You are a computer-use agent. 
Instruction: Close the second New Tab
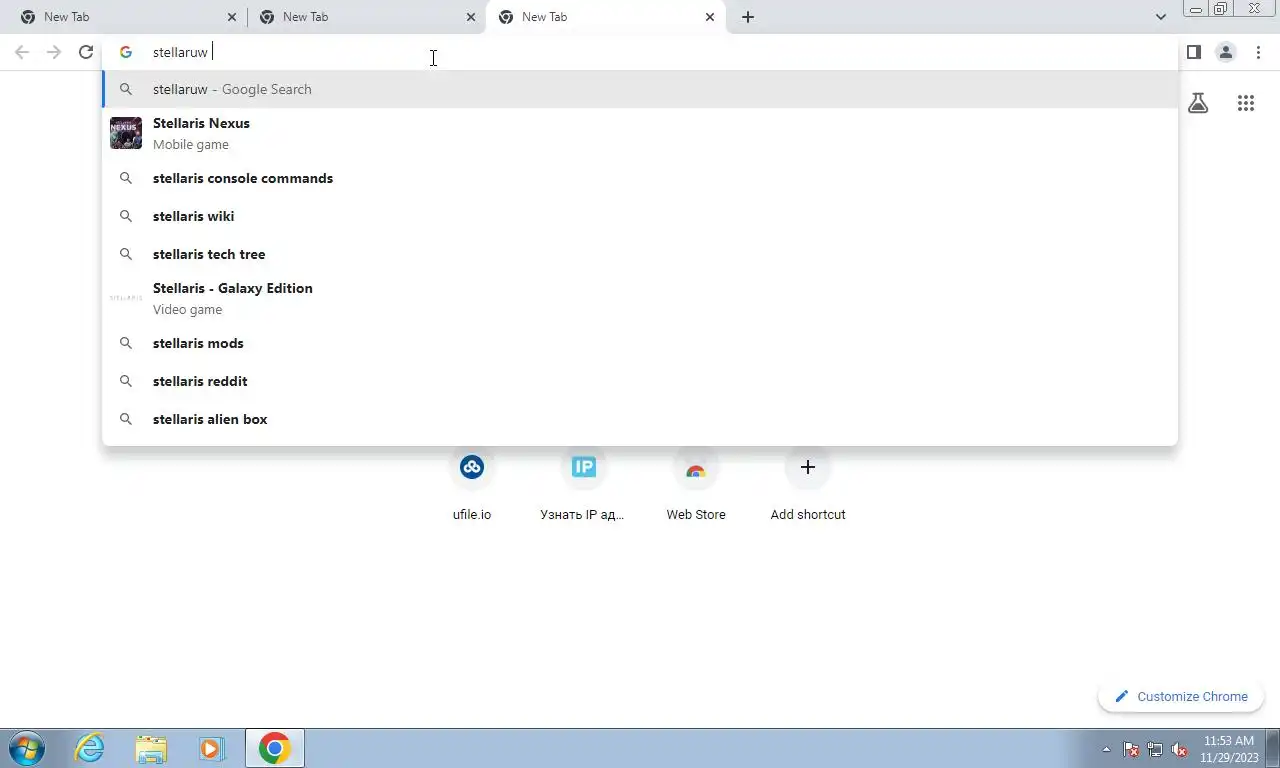coord(471,17)
